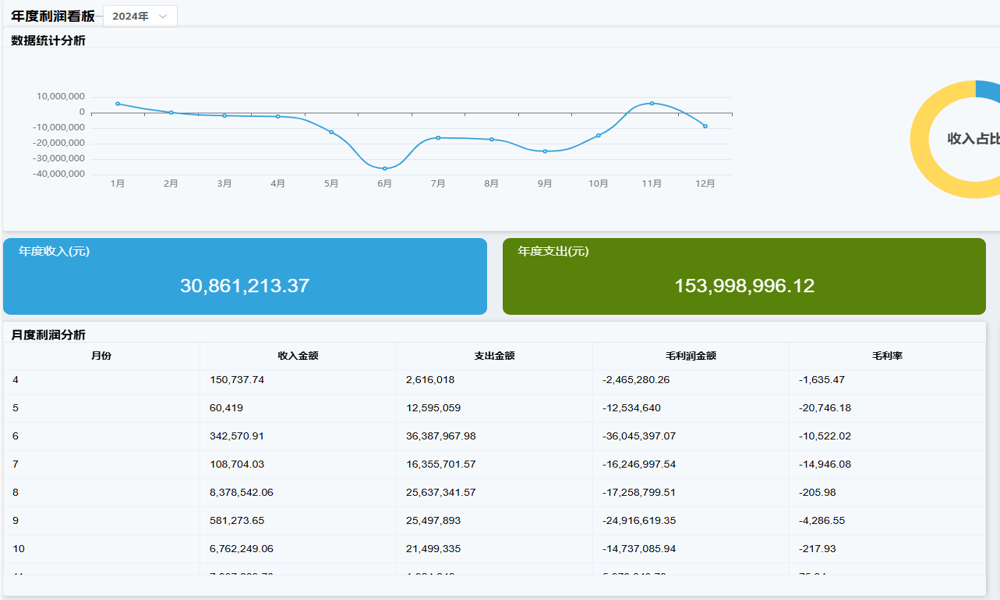Click the 9月 data point on line chart
The width and height of the screenshot is (1000, 600).
tap(545, 151)
